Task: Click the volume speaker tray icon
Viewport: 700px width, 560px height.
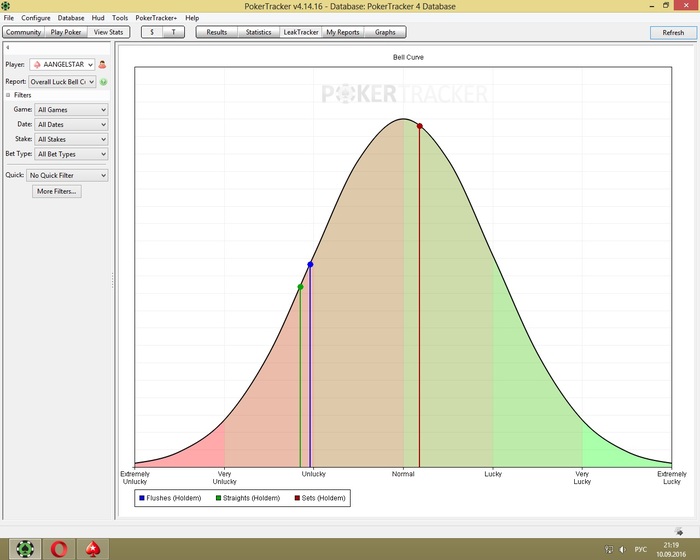Action: point(623,549)
